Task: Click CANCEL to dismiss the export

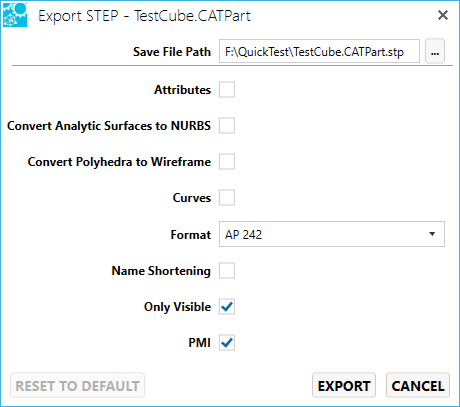Action: pyautogui.click(x=418, y=386)
